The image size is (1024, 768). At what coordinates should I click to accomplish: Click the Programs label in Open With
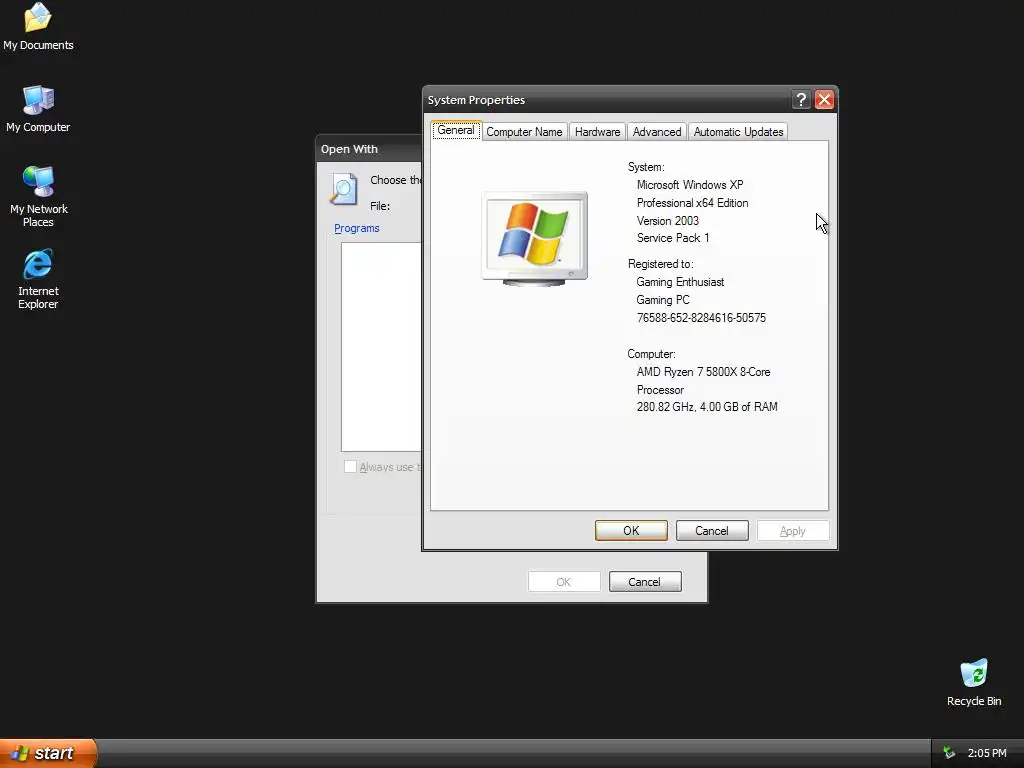[357, 228]
